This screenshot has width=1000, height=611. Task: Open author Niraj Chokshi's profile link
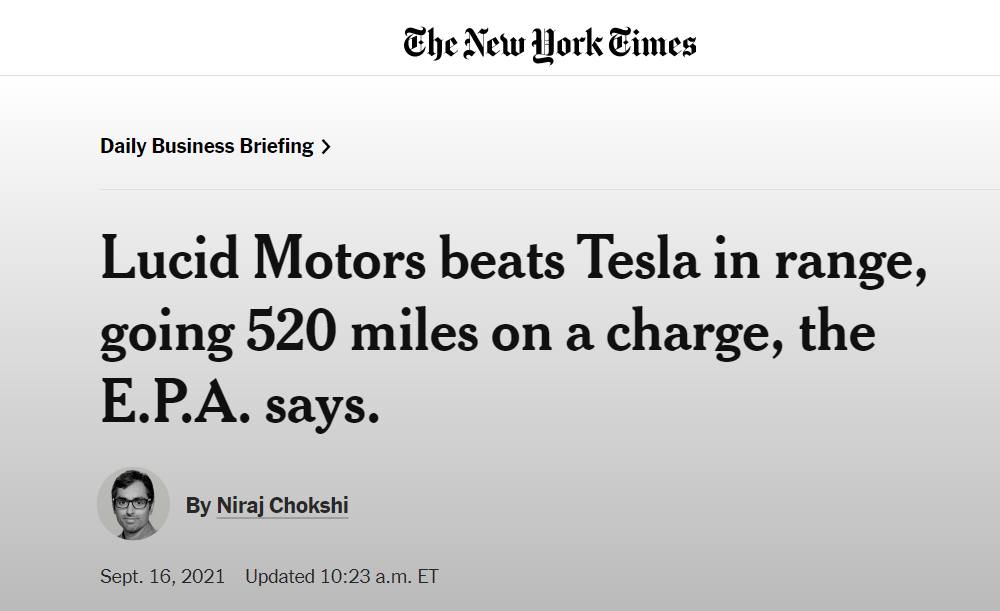pyautogui.click(x=282, y=505)
